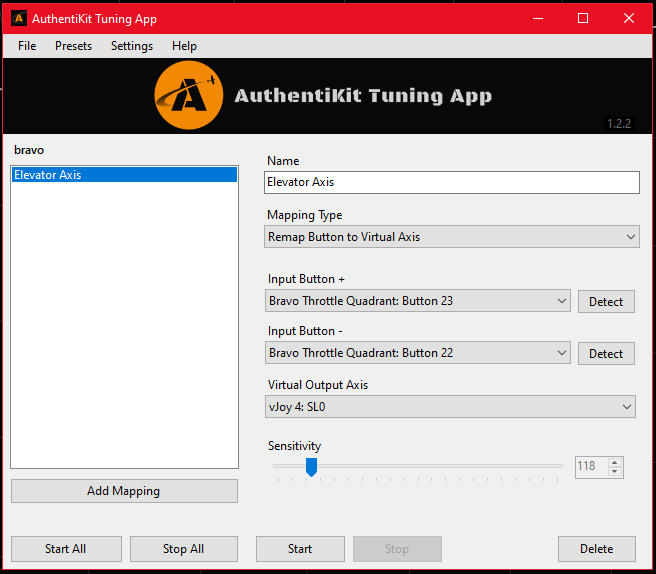The image size is (656, 574).
Task: Expand the Mapping Type dropdown
Action: coord(452,237)
